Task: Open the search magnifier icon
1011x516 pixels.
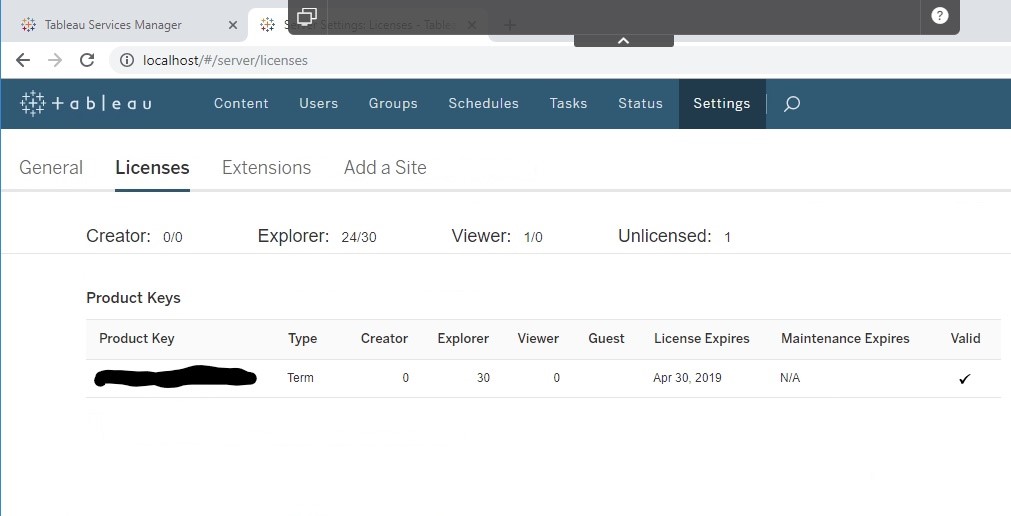Action: coord(792,103)
